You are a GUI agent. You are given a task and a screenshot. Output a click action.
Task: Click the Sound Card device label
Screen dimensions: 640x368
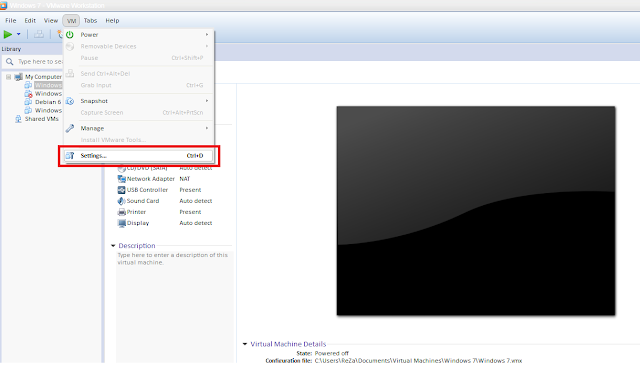[x=143, y=201]
